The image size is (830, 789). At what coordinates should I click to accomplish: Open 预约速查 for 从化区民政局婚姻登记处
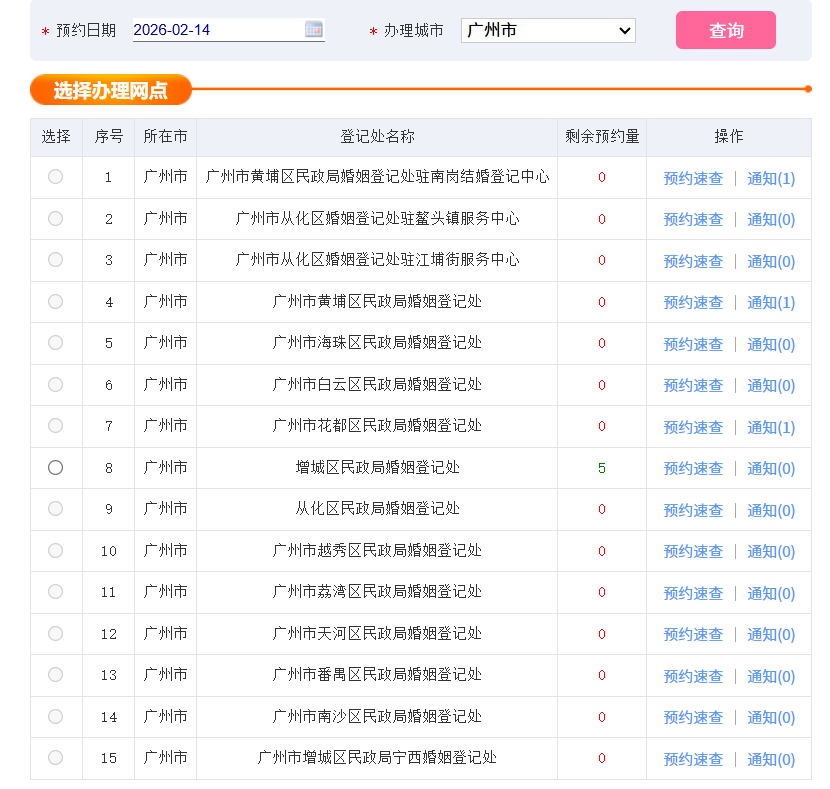click(693, 509)
